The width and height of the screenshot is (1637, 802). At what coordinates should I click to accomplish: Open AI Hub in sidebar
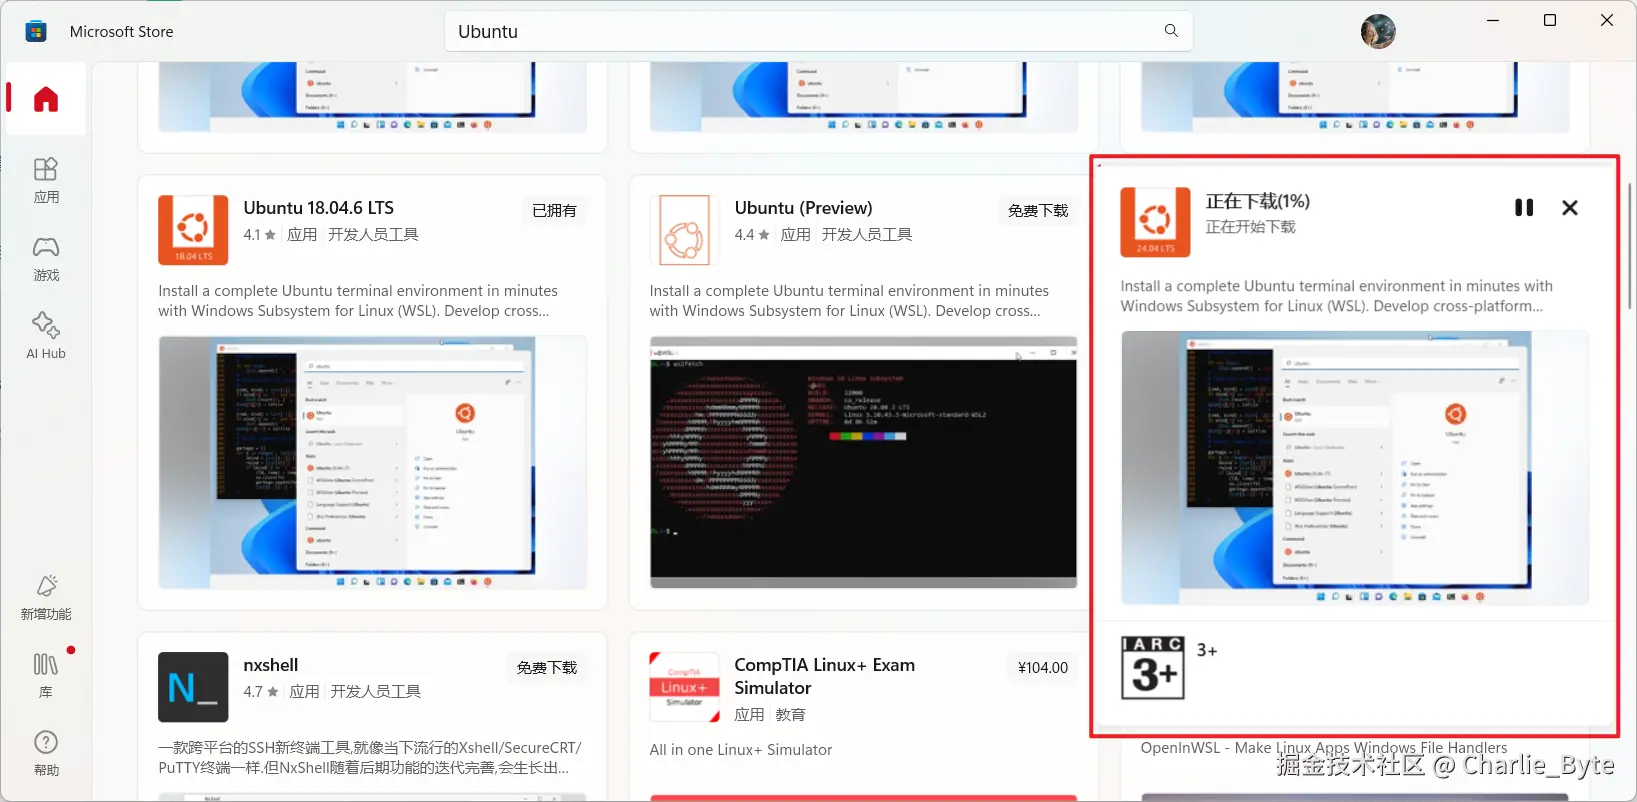tap(46, 337)
